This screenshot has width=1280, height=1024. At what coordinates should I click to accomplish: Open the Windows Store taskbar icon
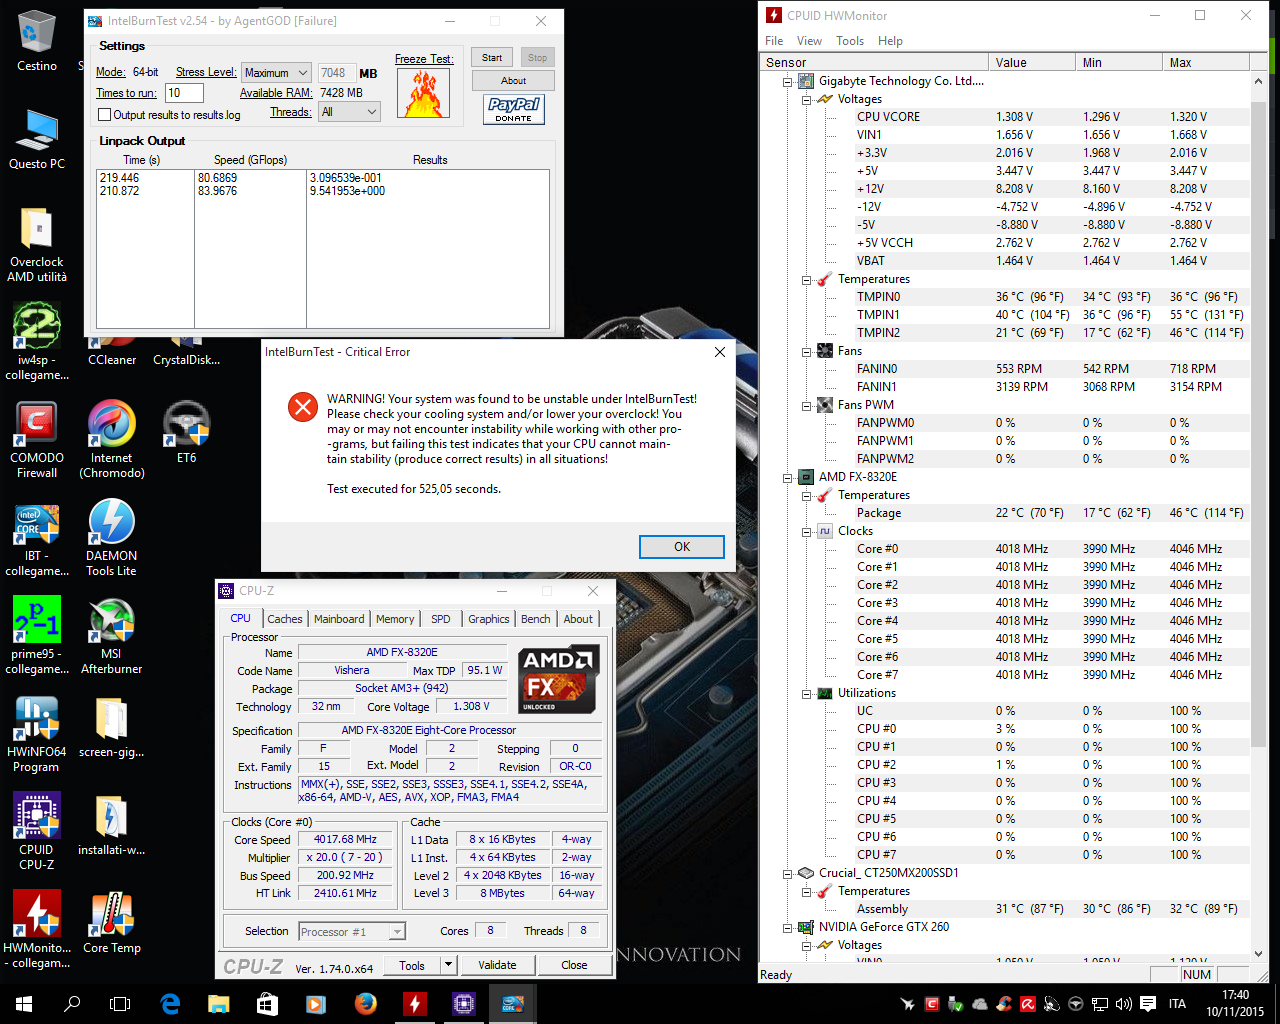coord(267,1004)
